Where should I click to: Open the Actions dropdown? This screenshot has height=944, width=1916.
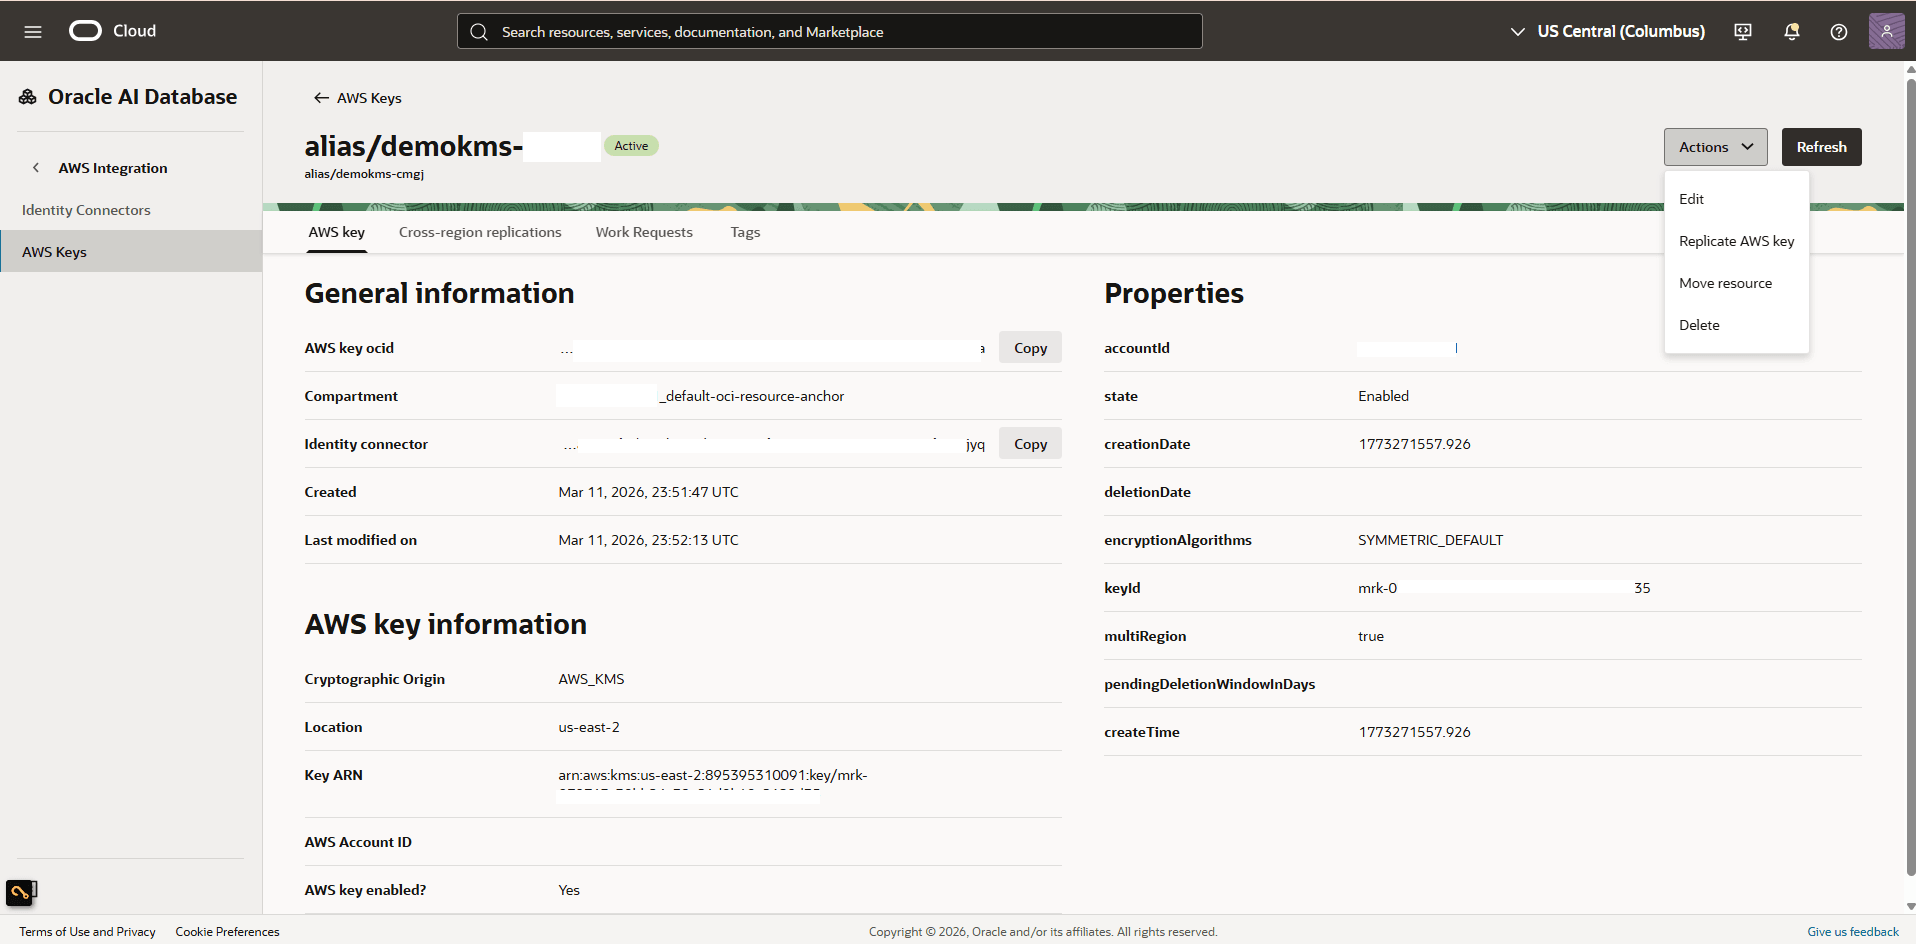pyautogui.click(x=1714, y=146)
